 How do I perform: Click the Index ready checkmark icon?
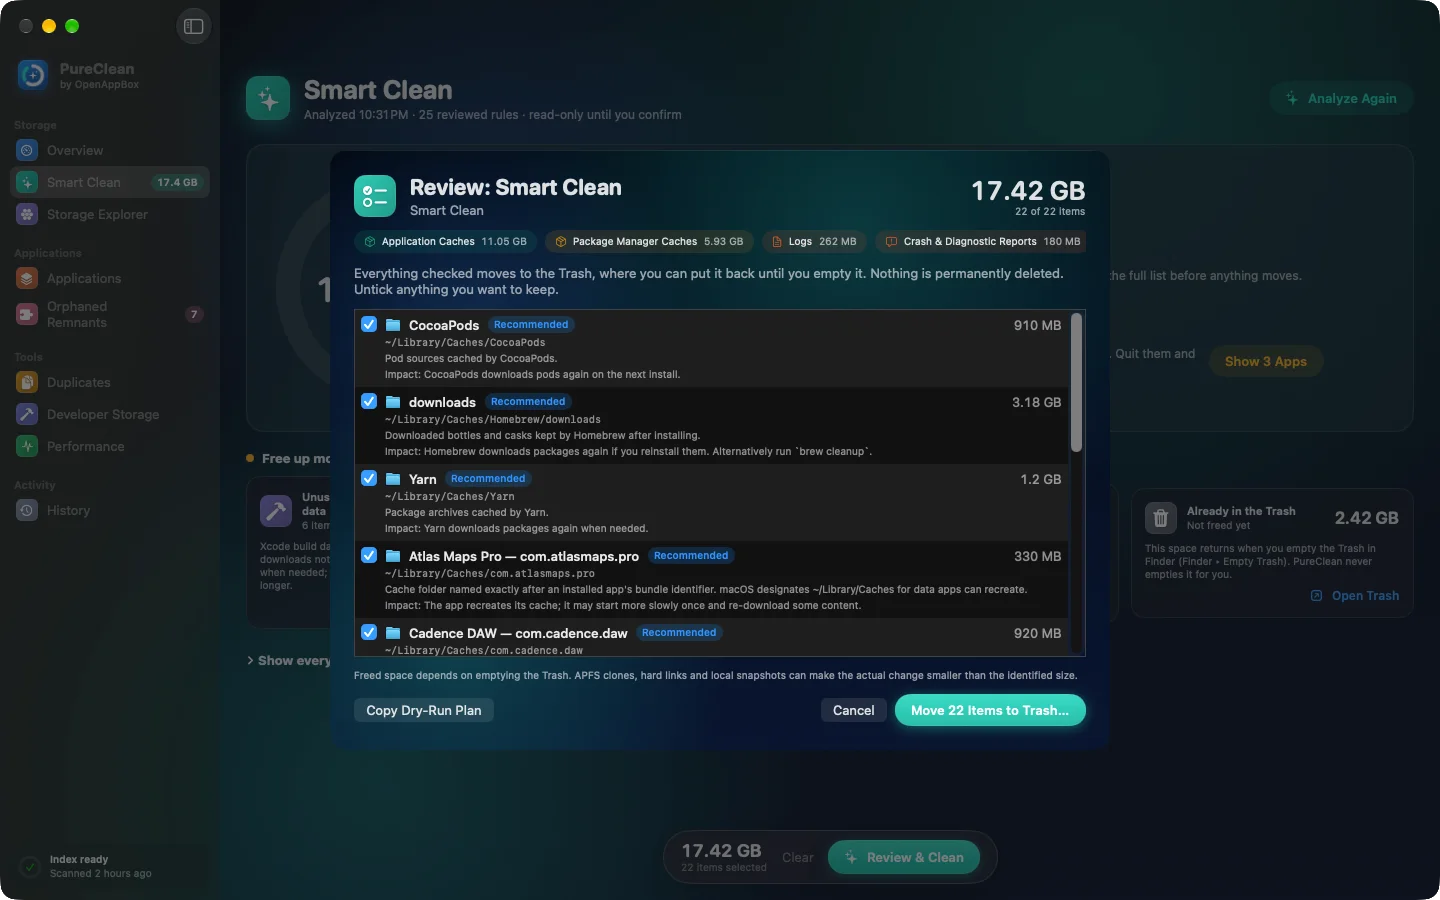click(30, 866)
